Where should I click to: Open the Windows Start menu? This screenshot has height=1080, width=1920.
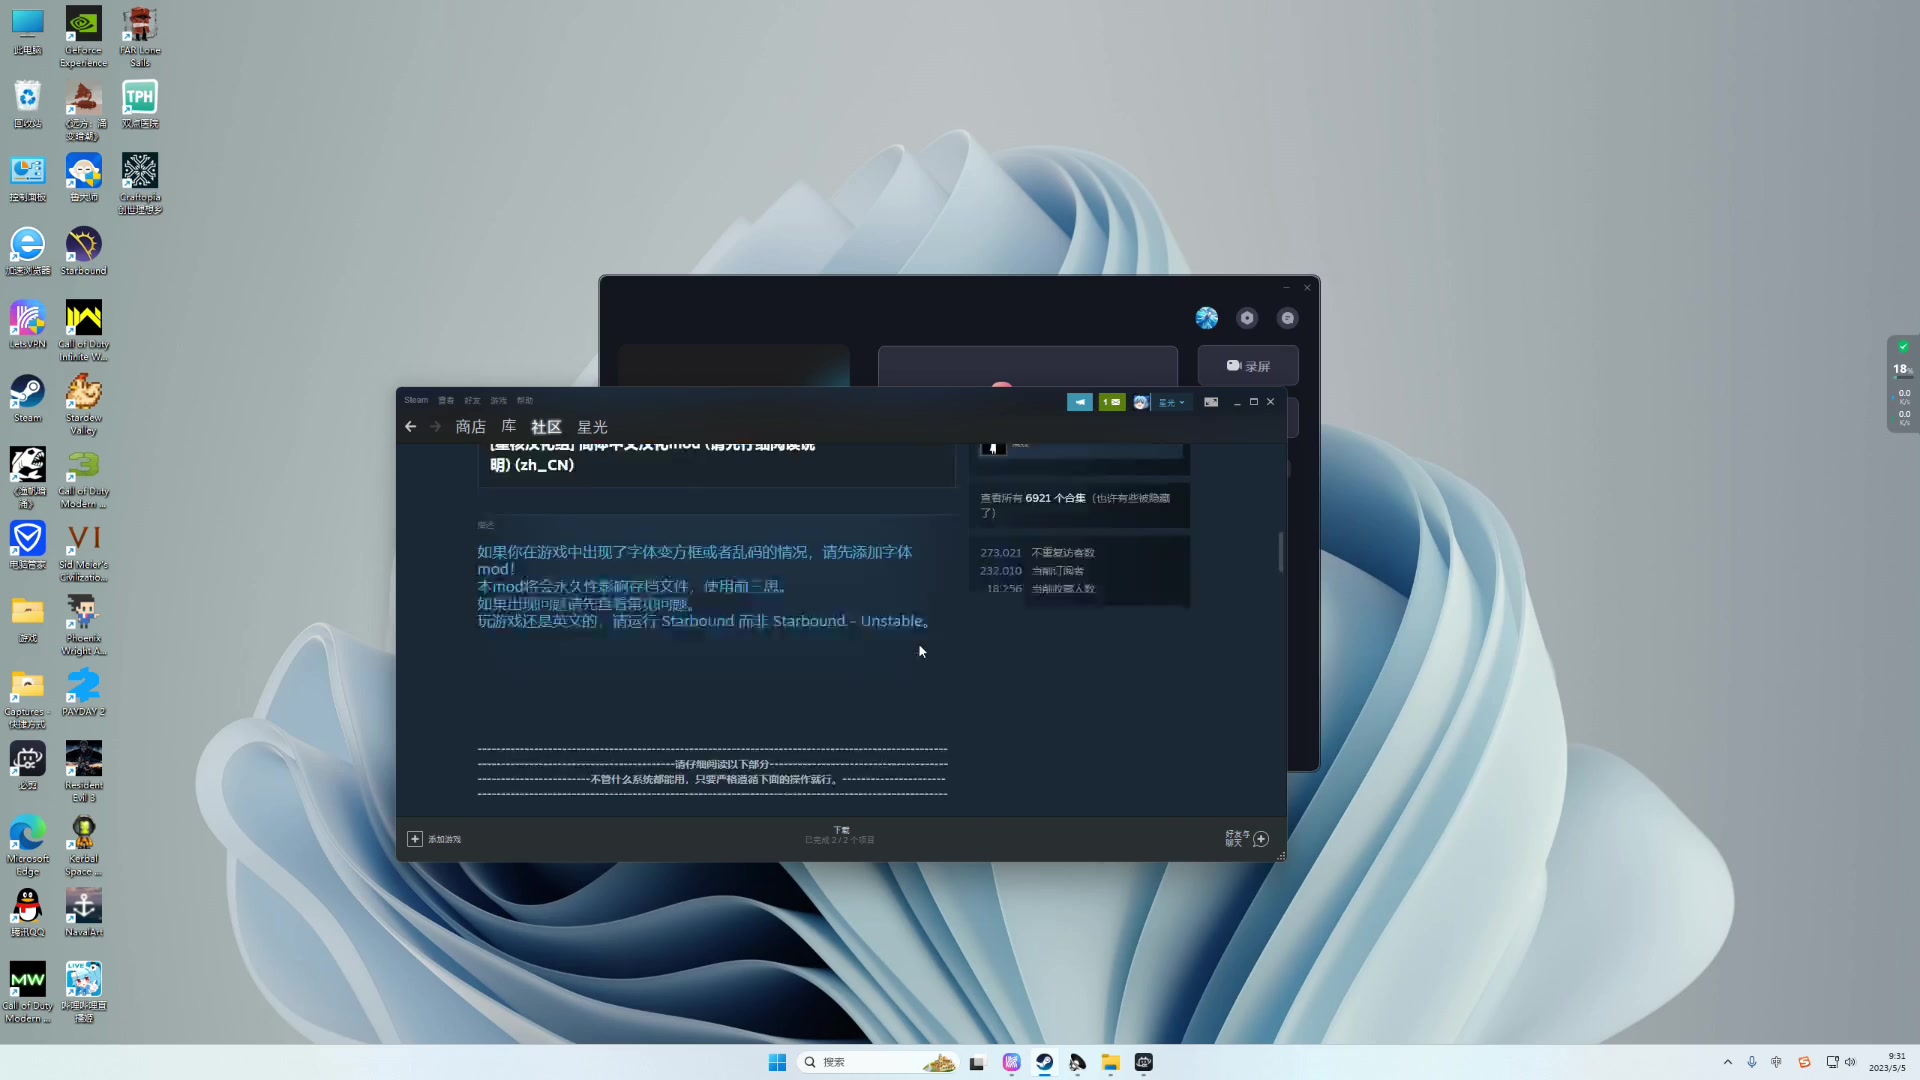[777, 1062]
